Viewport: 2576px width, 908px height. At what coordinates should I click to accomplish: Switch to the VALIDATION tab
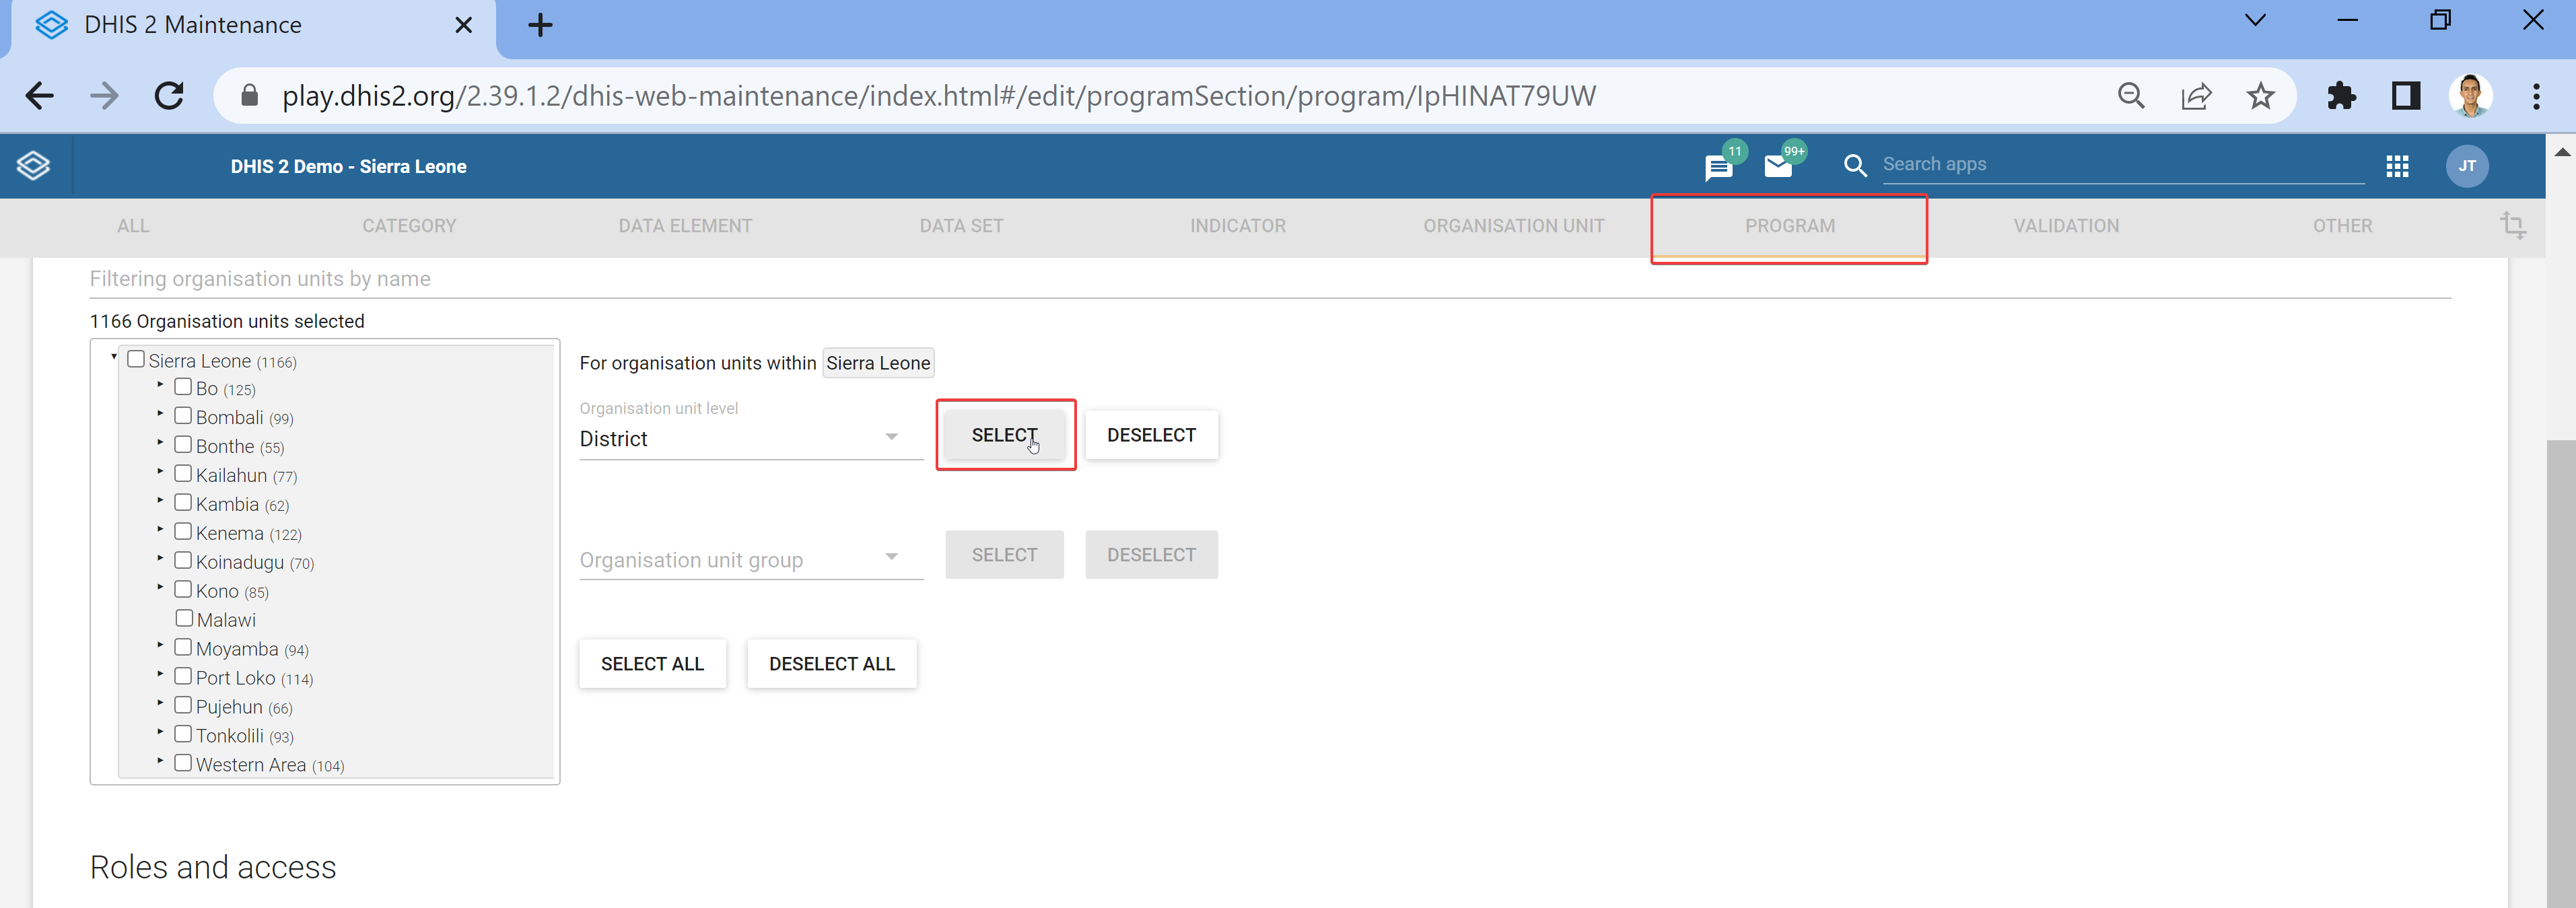pyautogui.click(x=2066, y=226)
